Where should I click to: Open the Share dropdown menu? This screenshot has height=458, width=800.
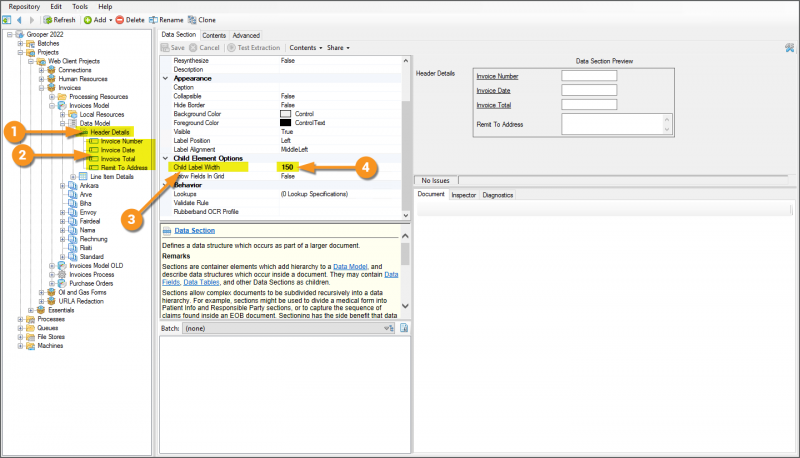point(337,47)
